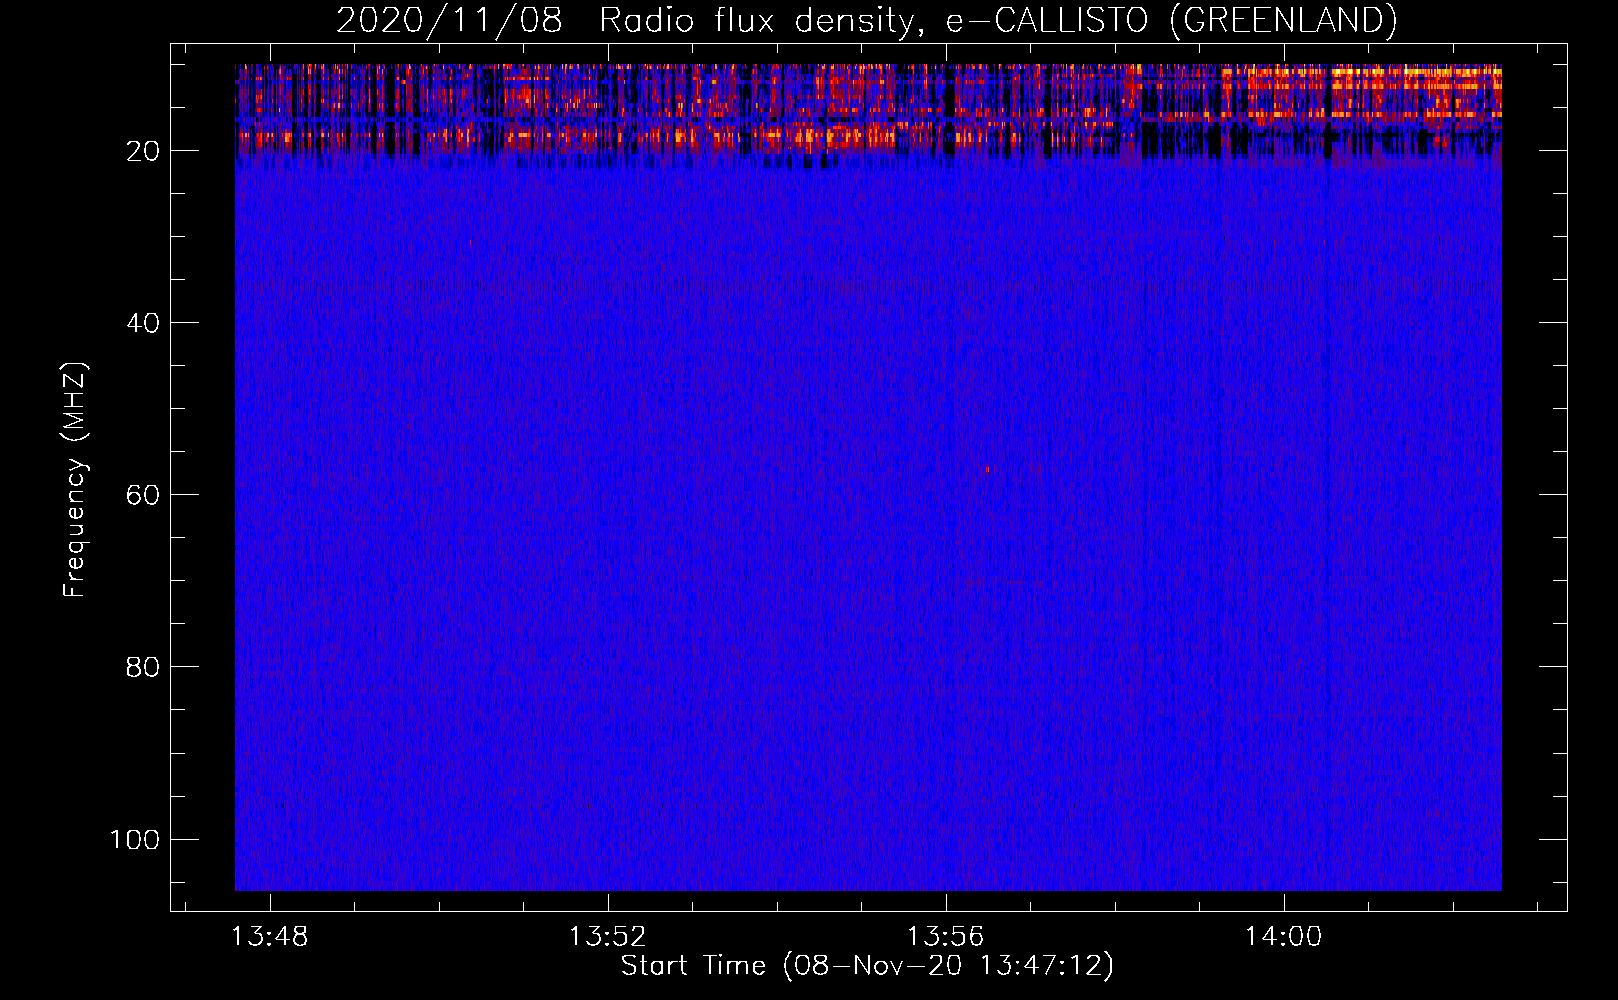
Task: Click the '40' frequency tick label
Action: coord(143,323)
